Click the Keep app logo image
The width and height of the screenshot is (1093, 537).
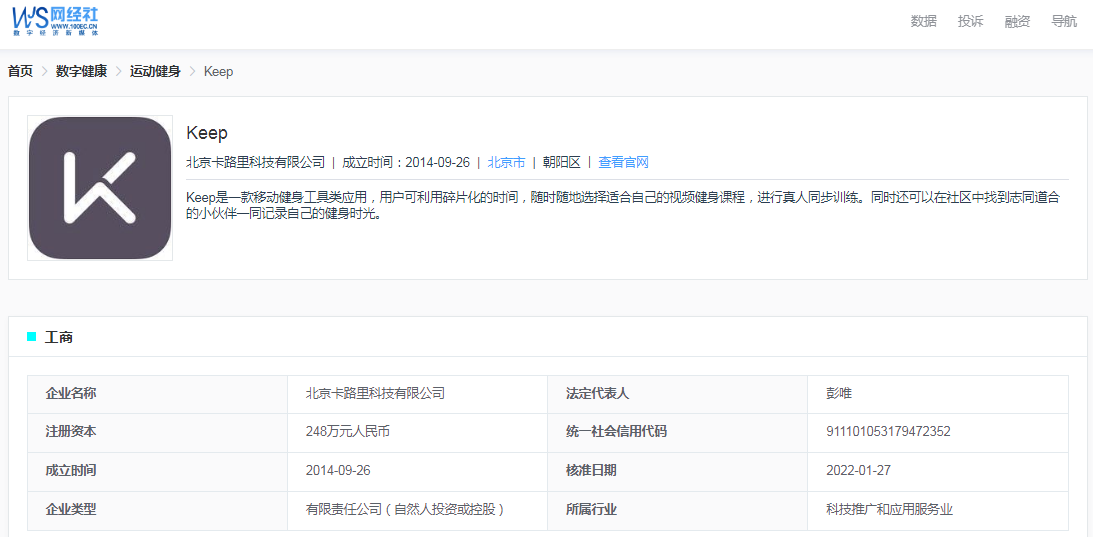(x=100, y=188)
